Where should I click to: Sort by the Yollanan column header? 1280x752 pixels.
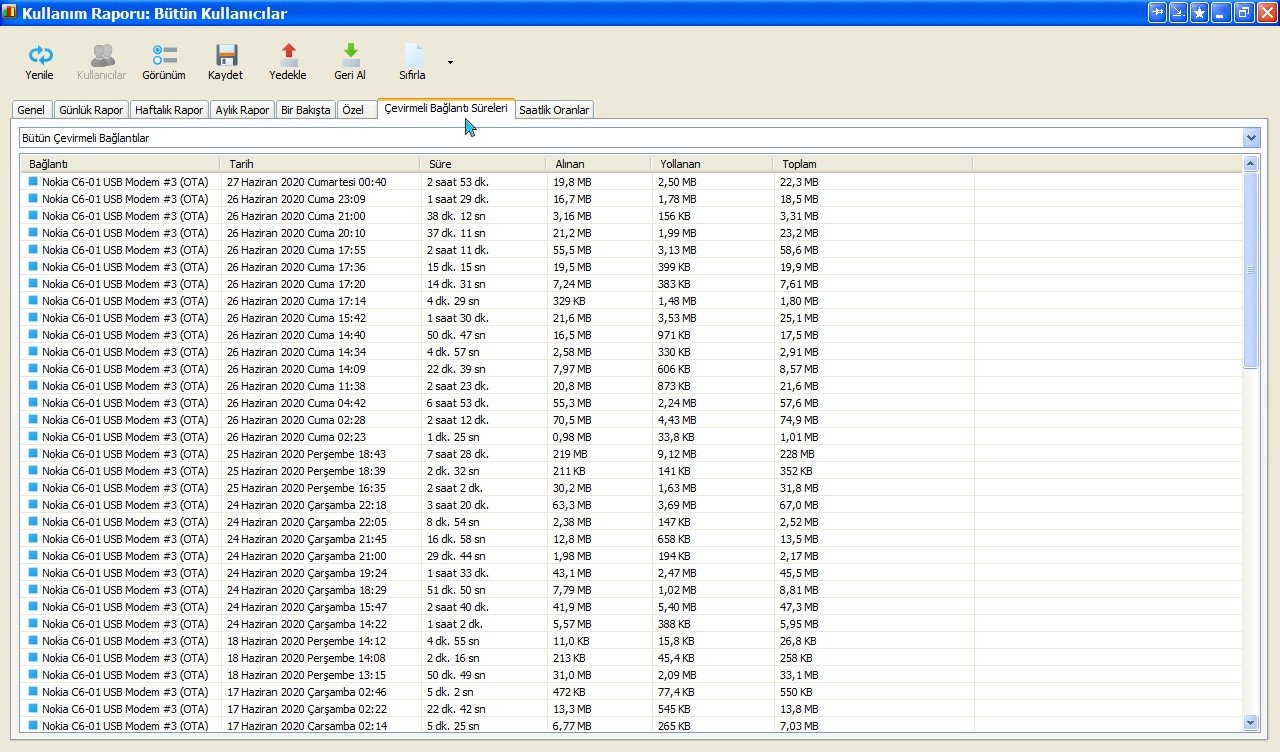710,164
